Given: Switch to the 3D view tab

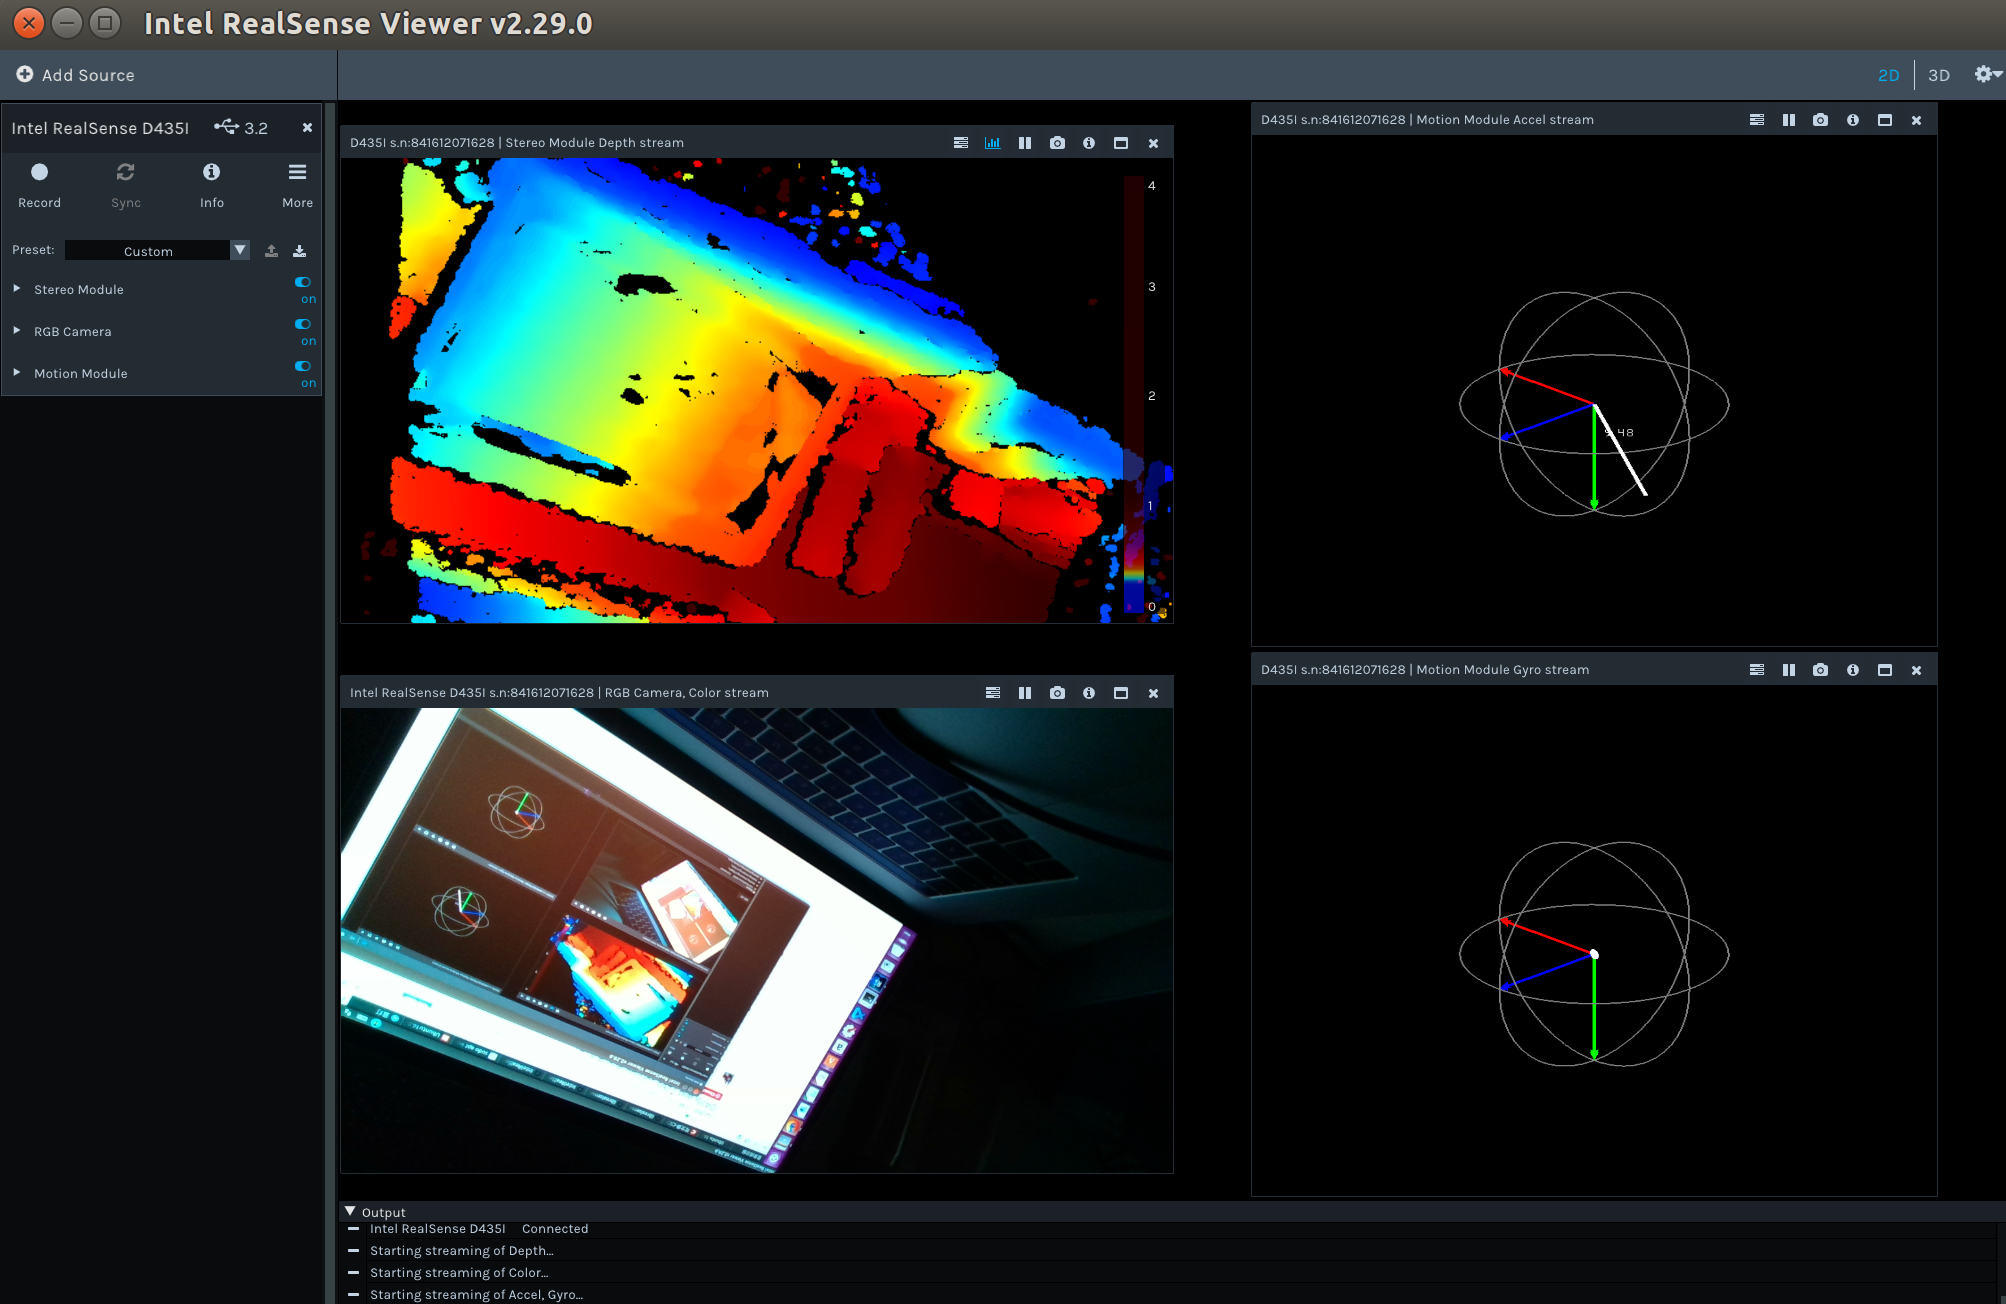Looking at the screenshot, I should coord(1938,75).
